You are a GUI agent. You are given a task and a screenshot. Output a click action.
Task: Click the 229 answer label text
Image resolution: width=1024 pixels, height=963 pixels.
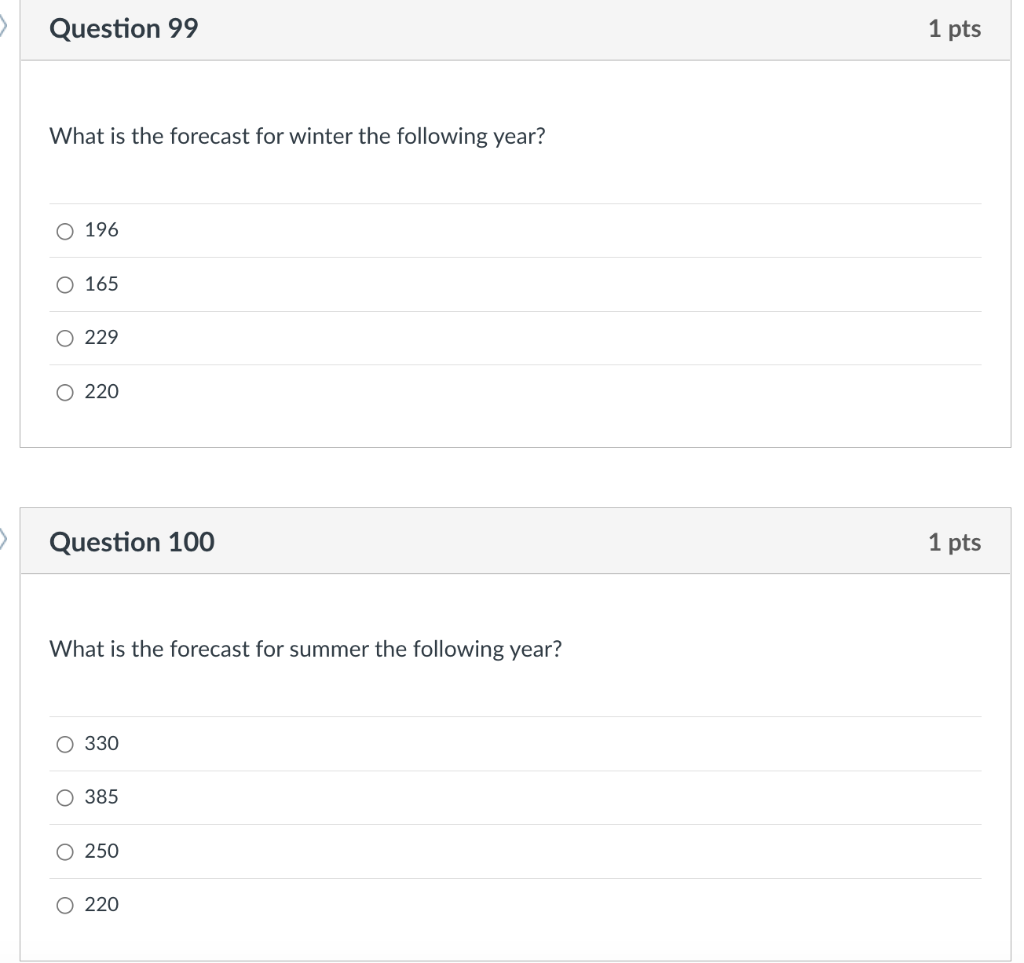[x=102, y=338]
